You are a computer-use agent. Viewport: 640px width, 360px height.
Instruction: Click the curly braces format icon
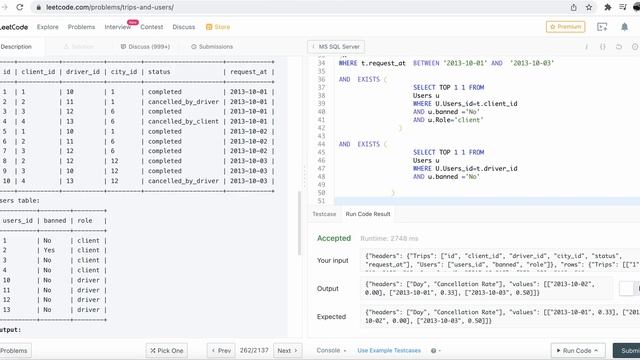coord(603,47)
